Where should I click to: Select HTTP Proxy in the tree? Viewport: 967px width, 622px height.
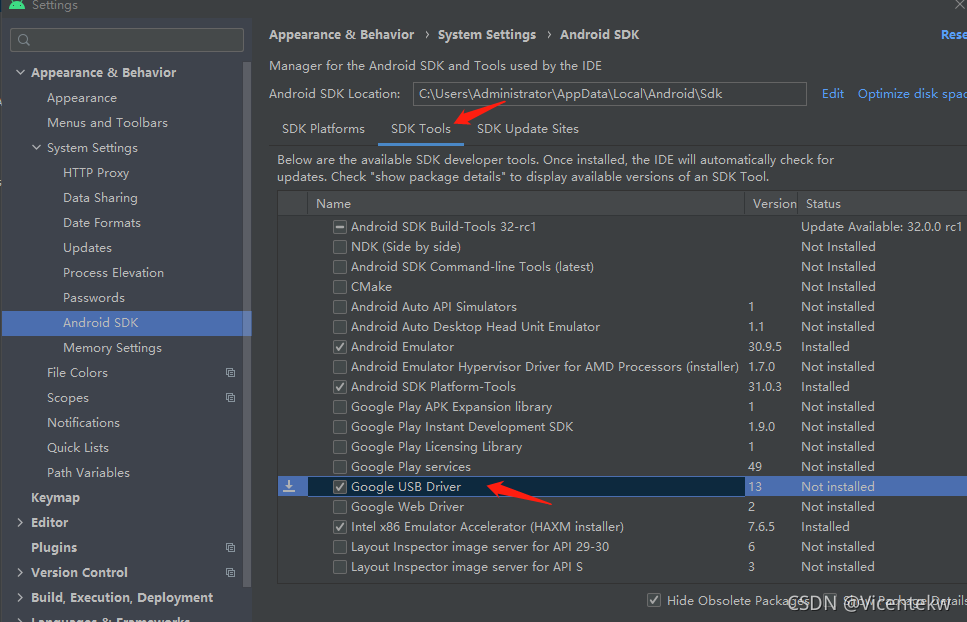[96, 173]
